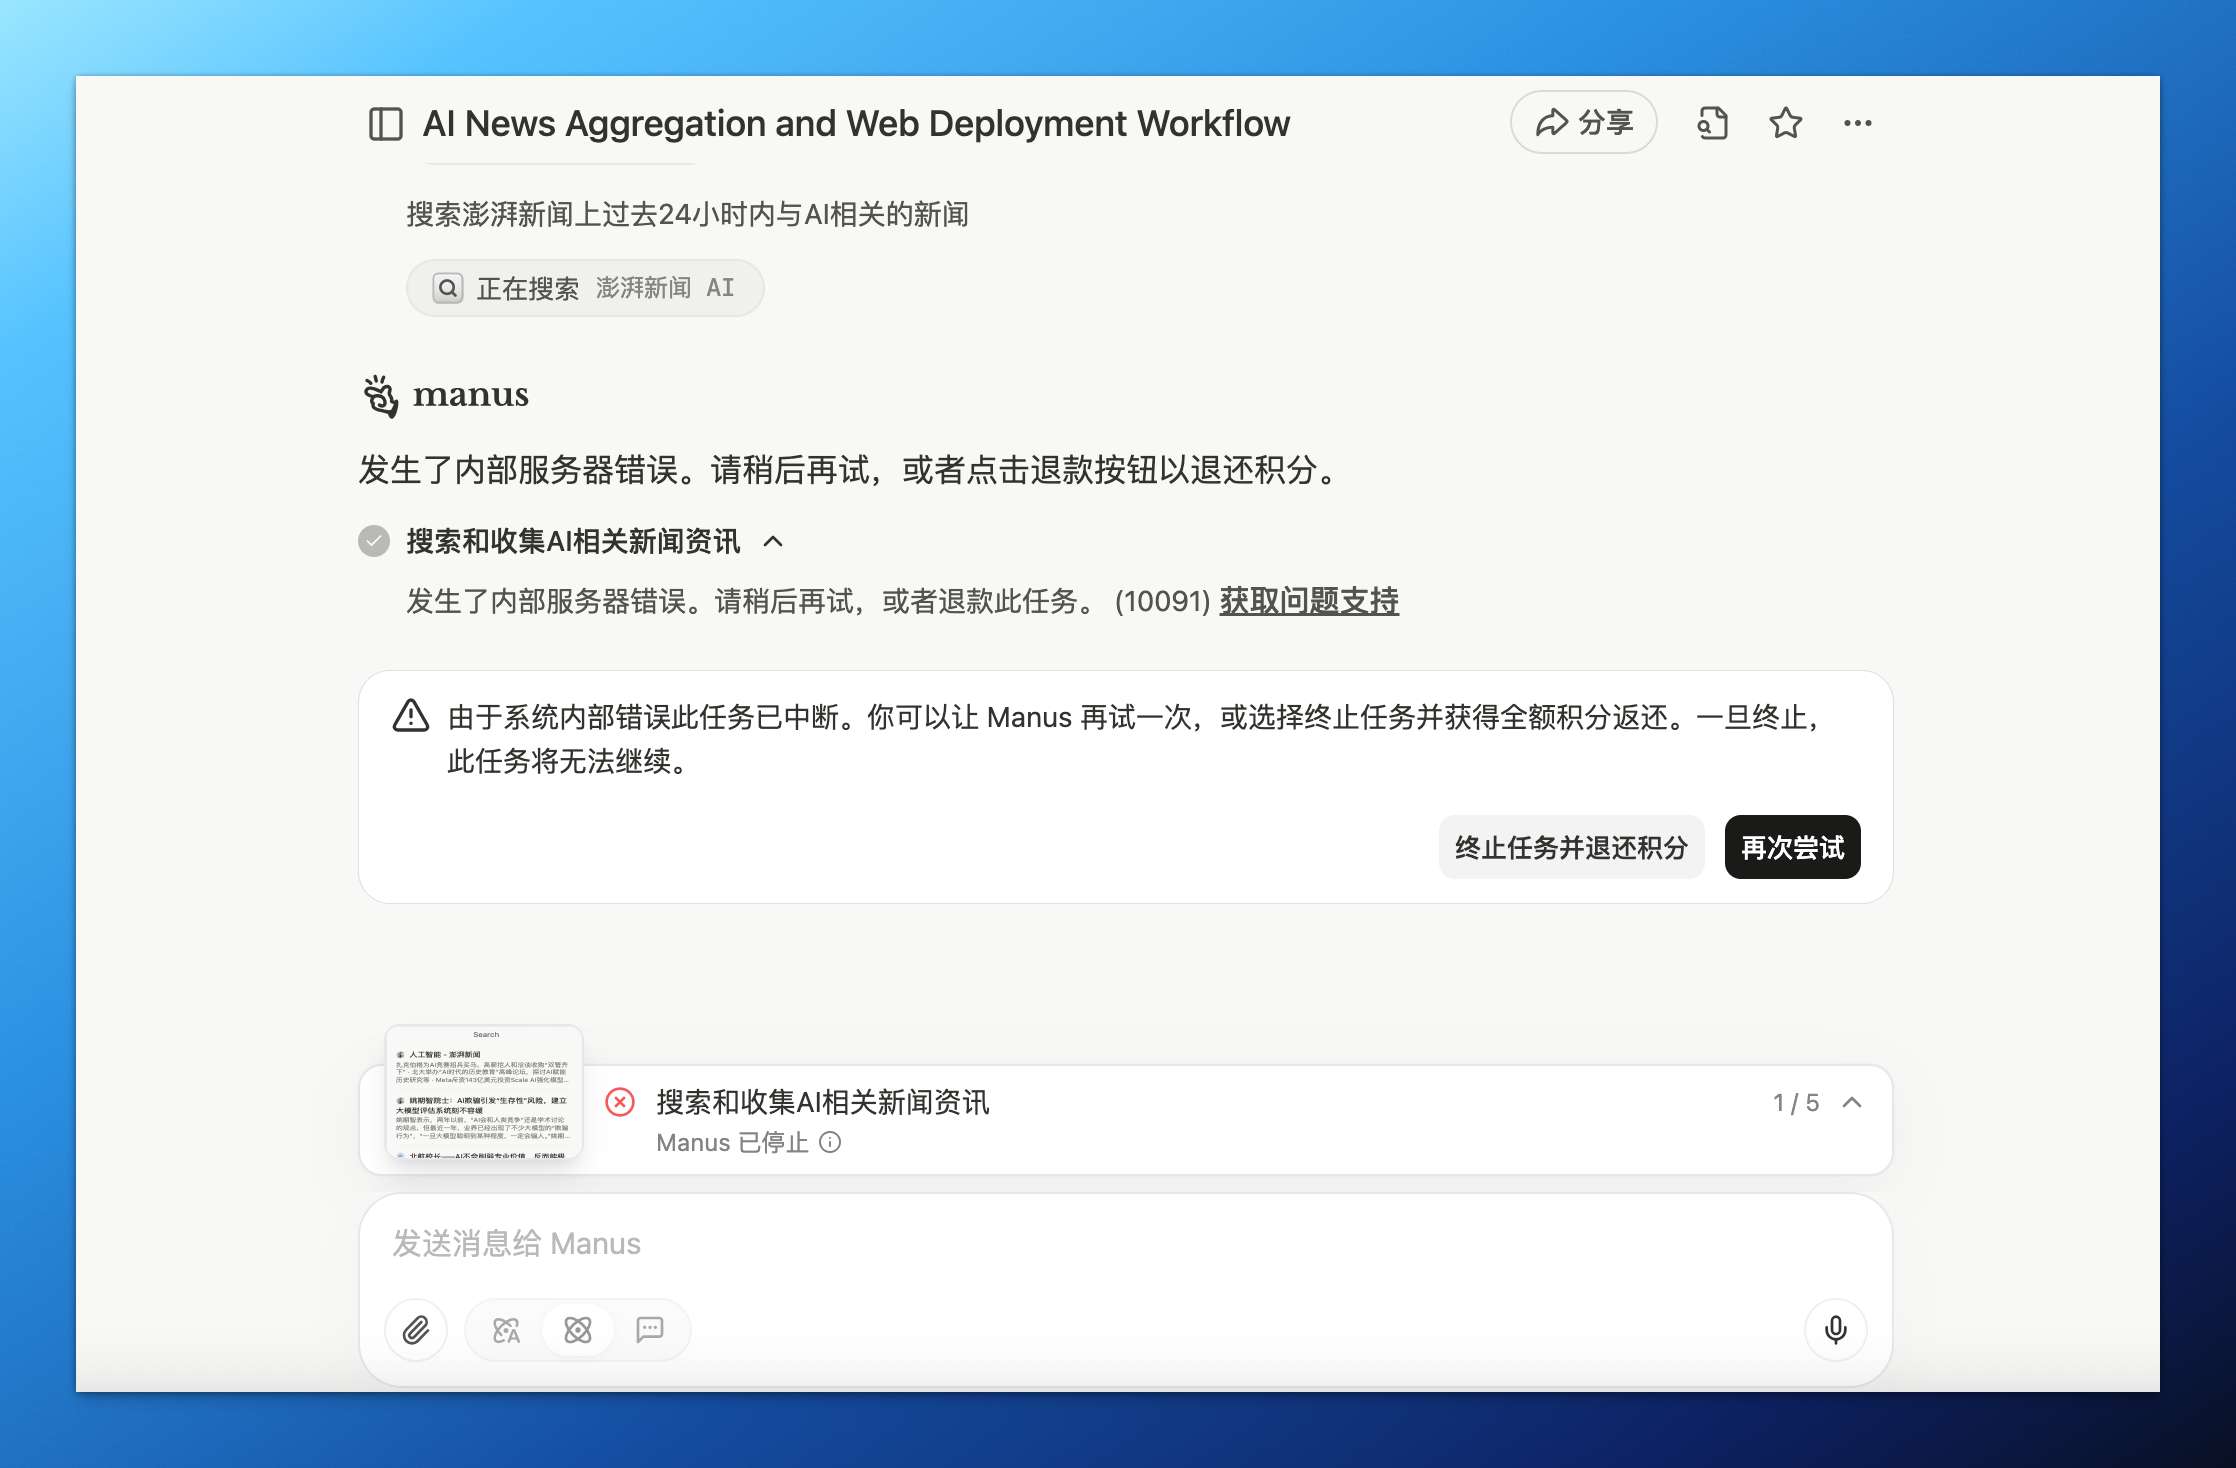Viewport: 2236px width, 1468px height.
Task: Activate voice input with the microphone icon
Action: pyautogui.click(x=1836, y=1330)
